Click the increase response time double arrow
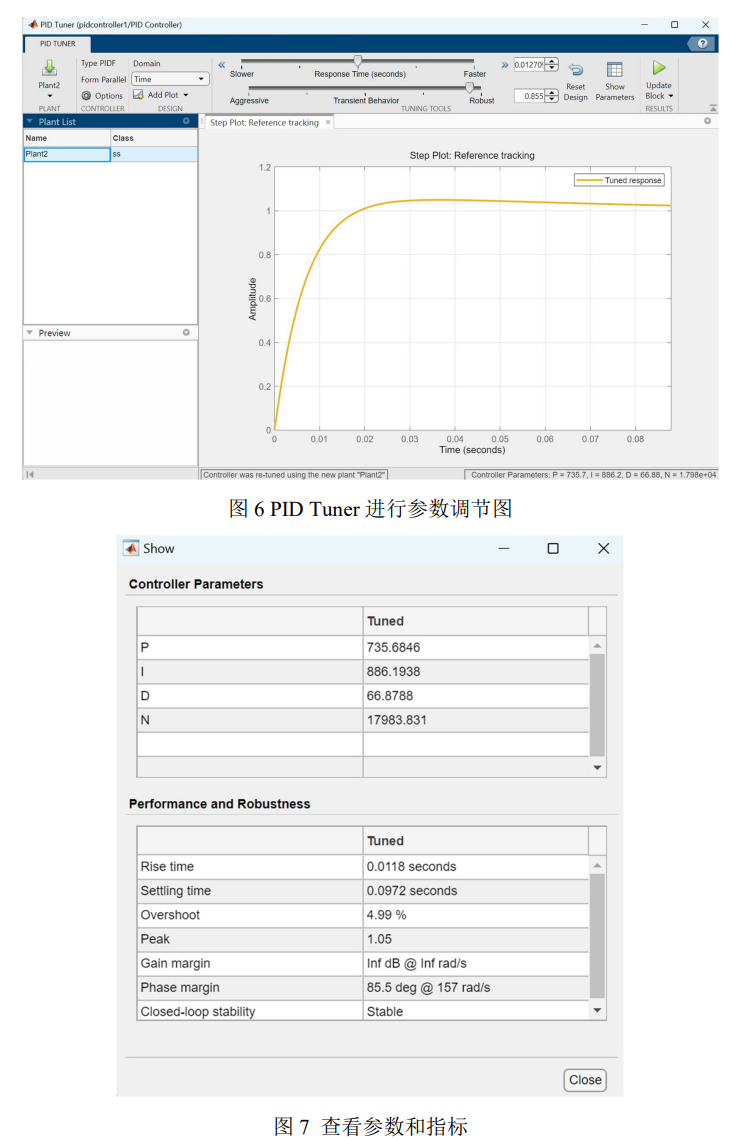The width and height of the screenshot is (733, 1141). (504, 64)
